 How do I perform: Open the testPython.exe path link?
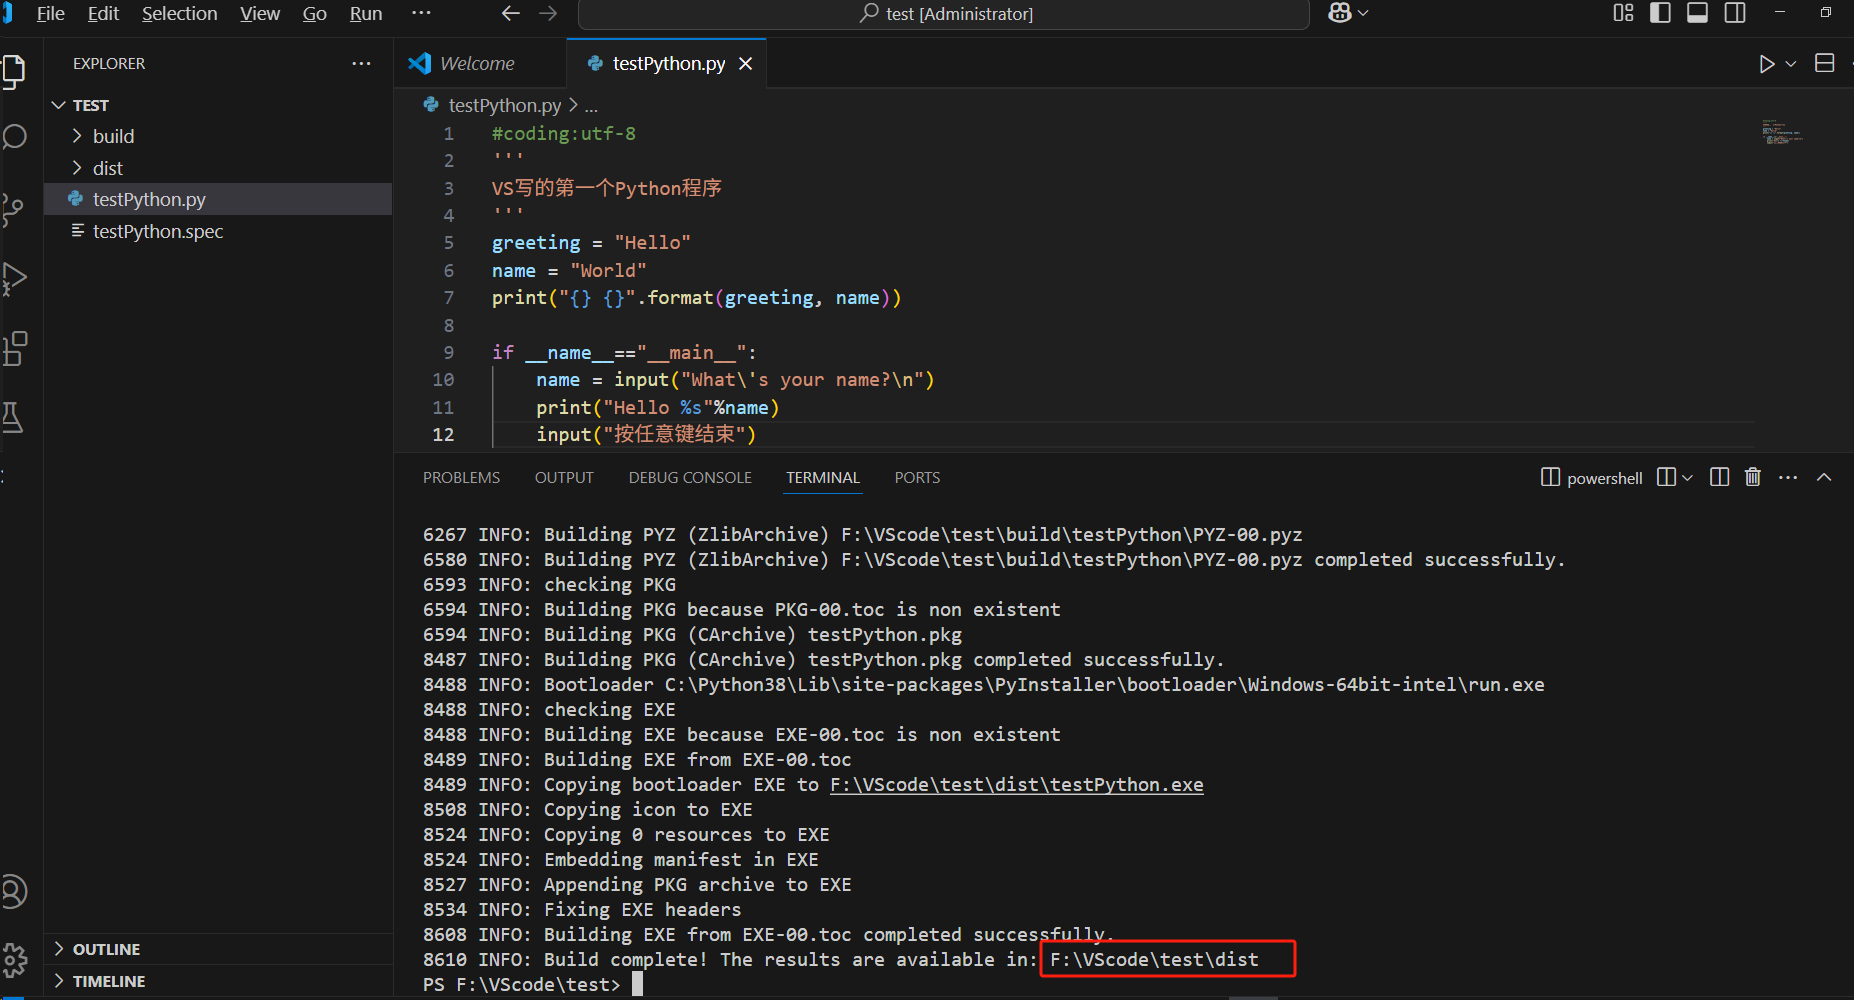[x=1016, y=785]
